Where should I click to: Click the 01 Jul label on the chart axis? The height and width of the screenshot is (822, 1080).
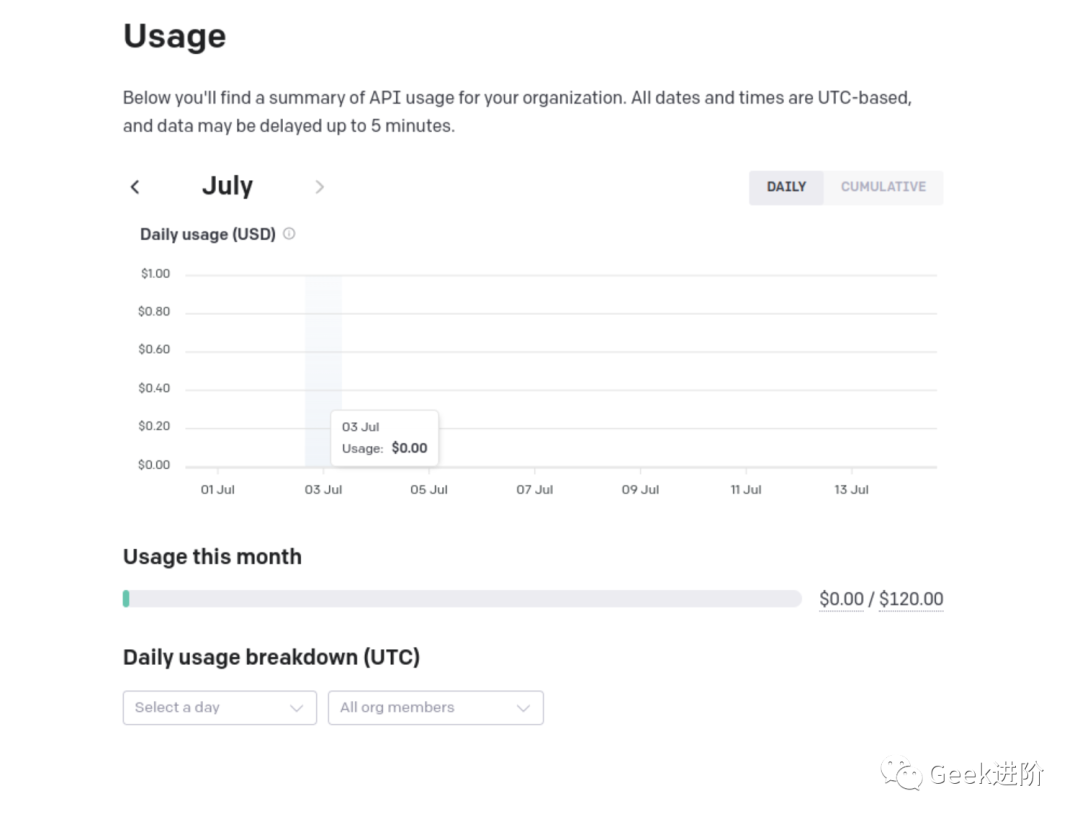tap(218, 490)
